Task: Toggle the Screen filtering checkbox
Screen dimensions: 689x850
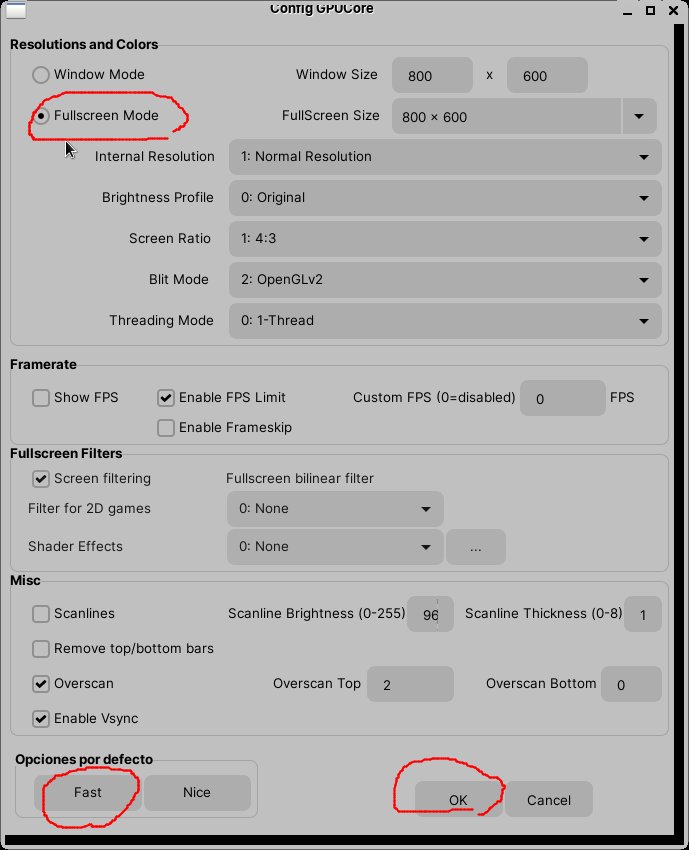Action: (x=41, y=479)
